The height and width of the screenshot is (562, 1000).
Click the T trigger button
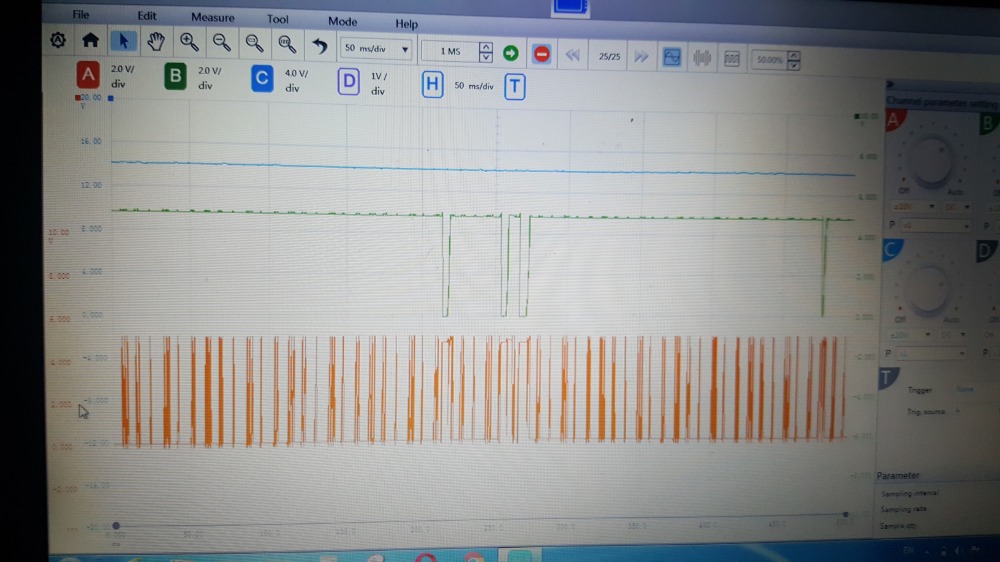click(514, 87)
